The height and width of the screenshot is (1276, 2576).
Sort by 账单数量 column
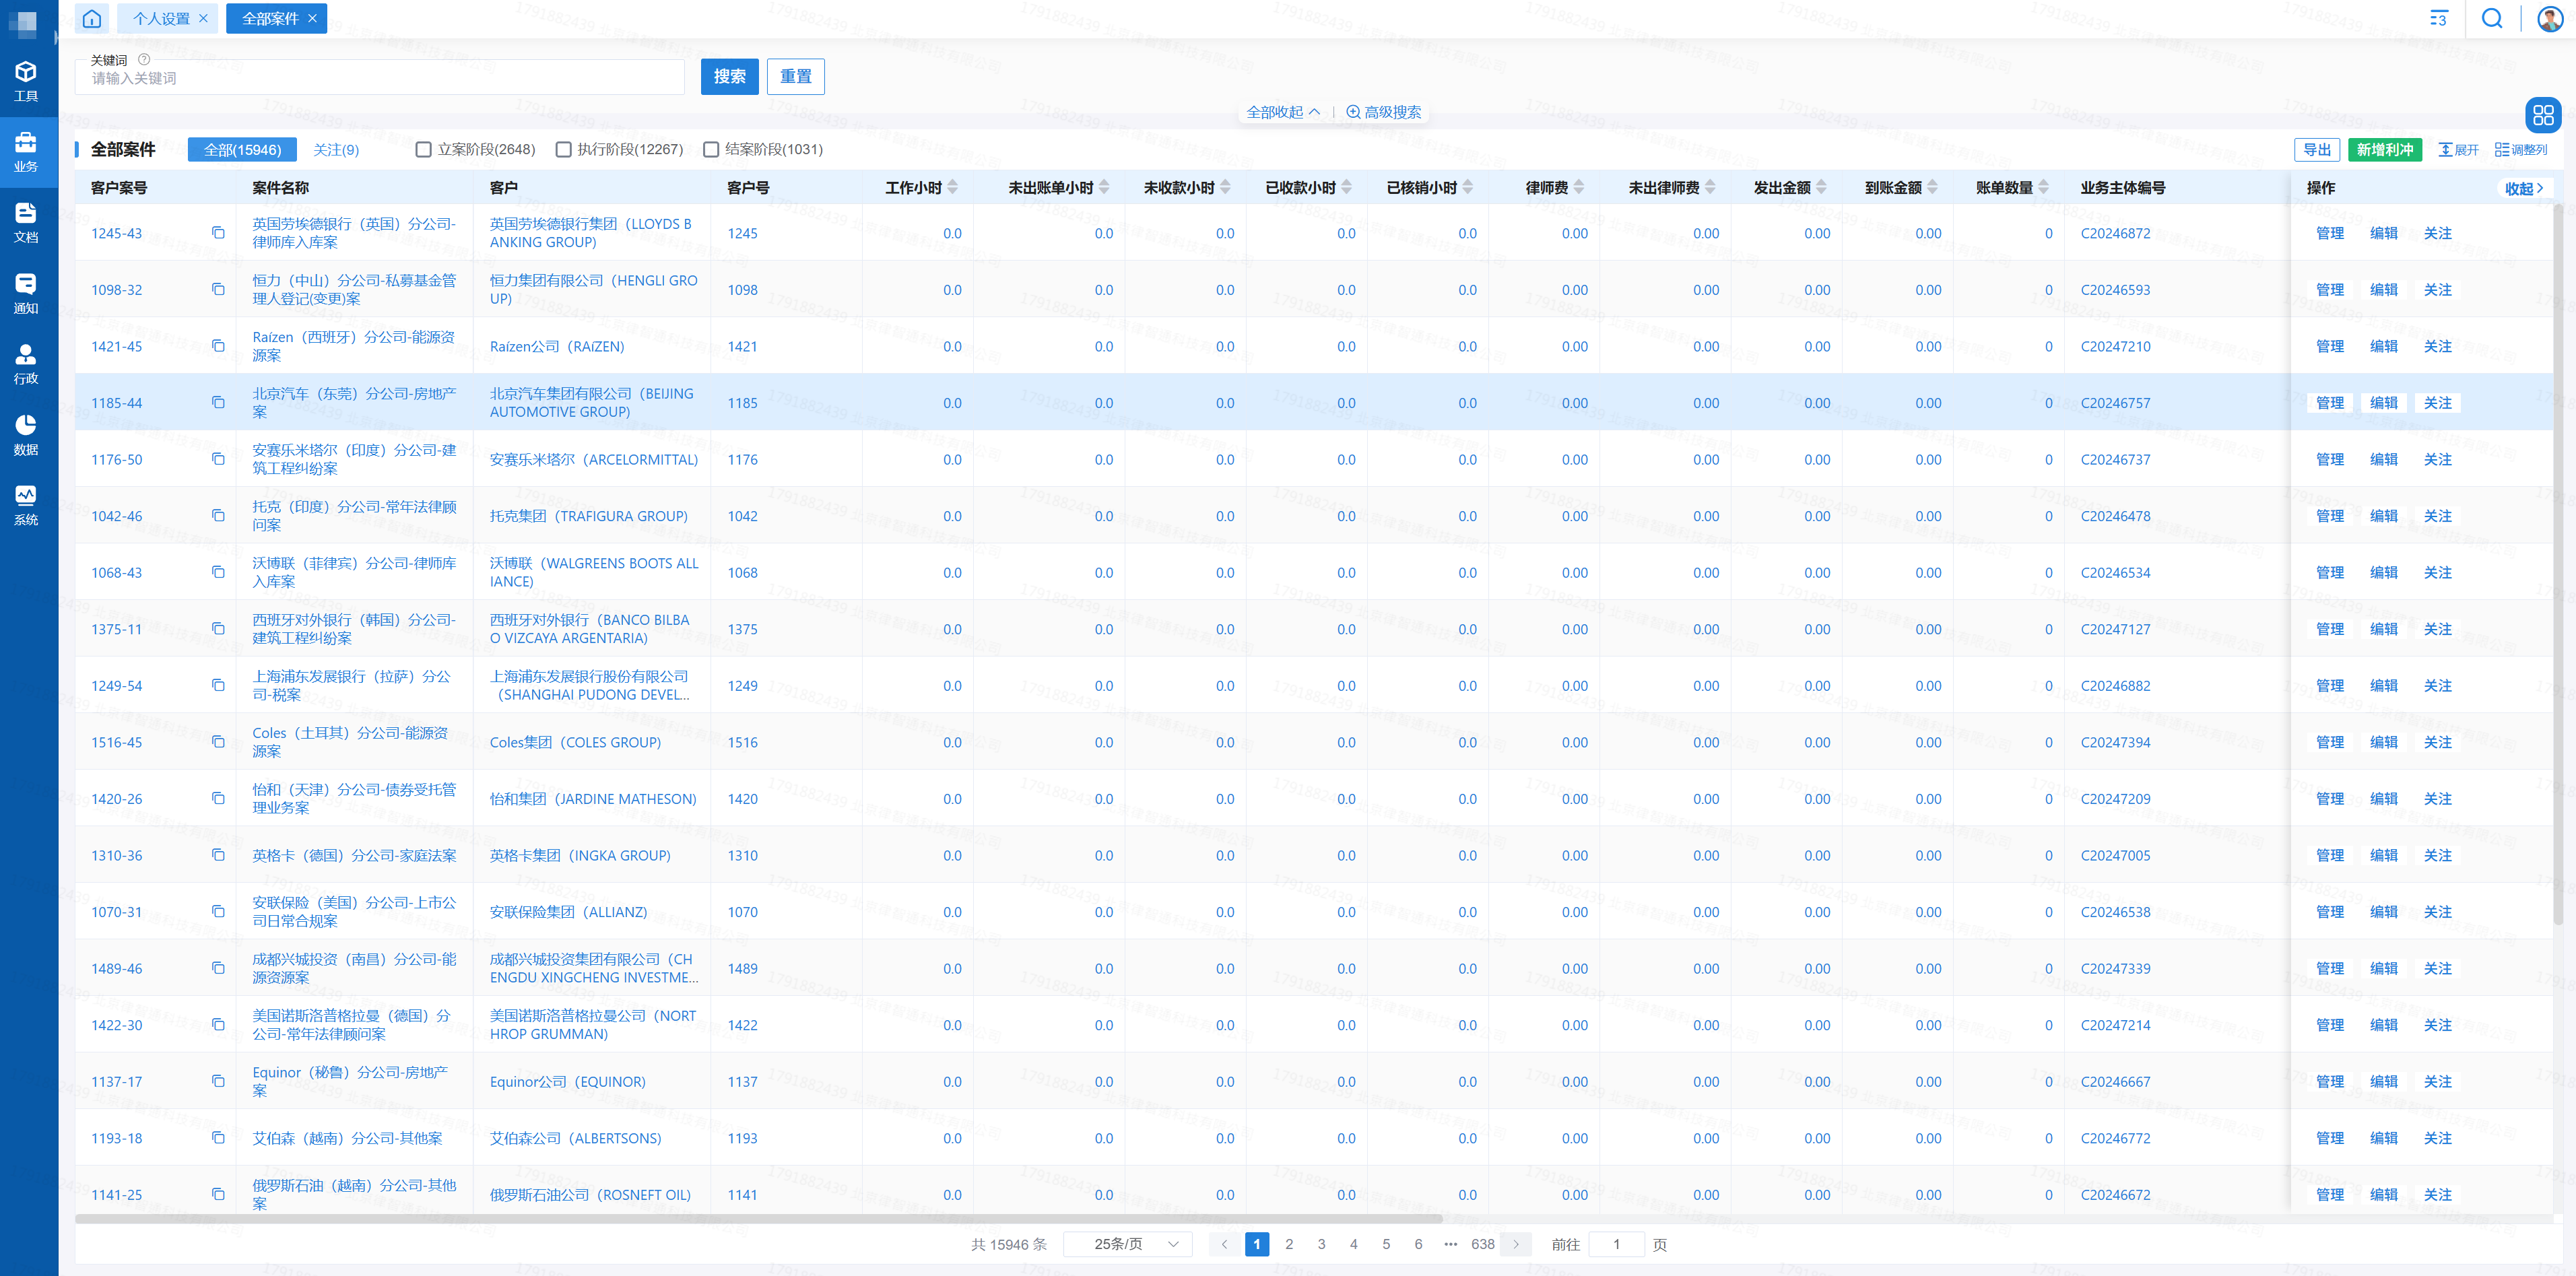(2043, 187)
